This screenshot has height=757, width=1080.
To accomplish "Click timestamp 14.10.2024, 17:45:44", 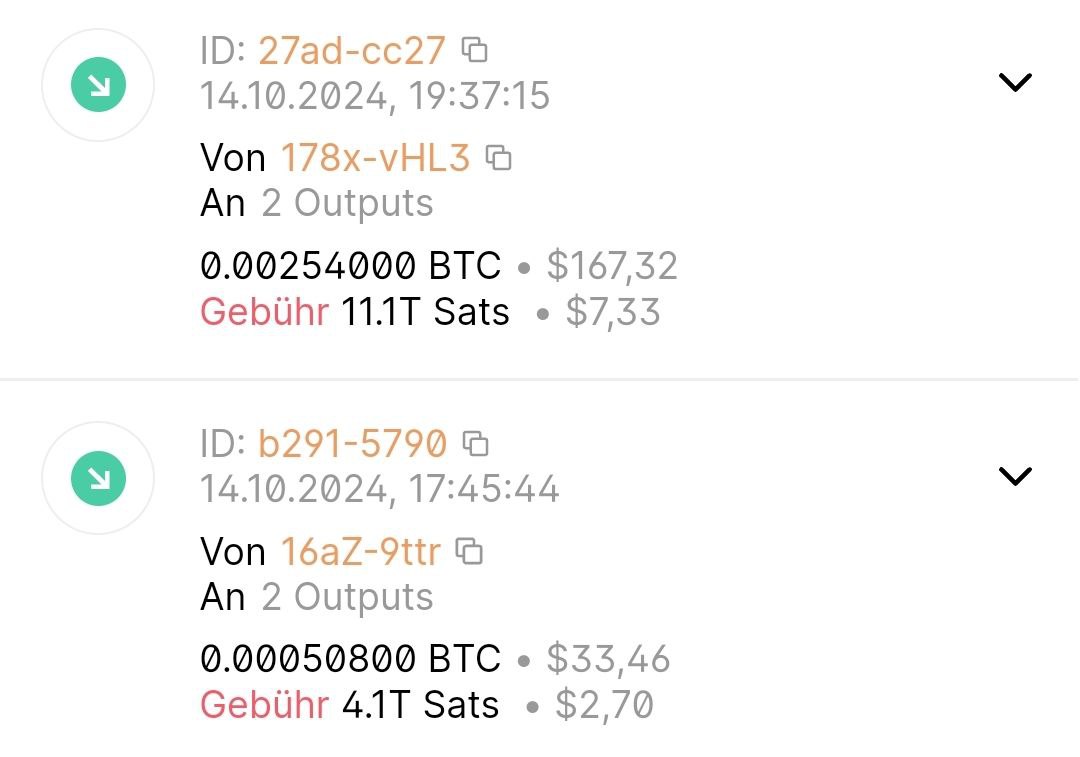I will (380, 489).
